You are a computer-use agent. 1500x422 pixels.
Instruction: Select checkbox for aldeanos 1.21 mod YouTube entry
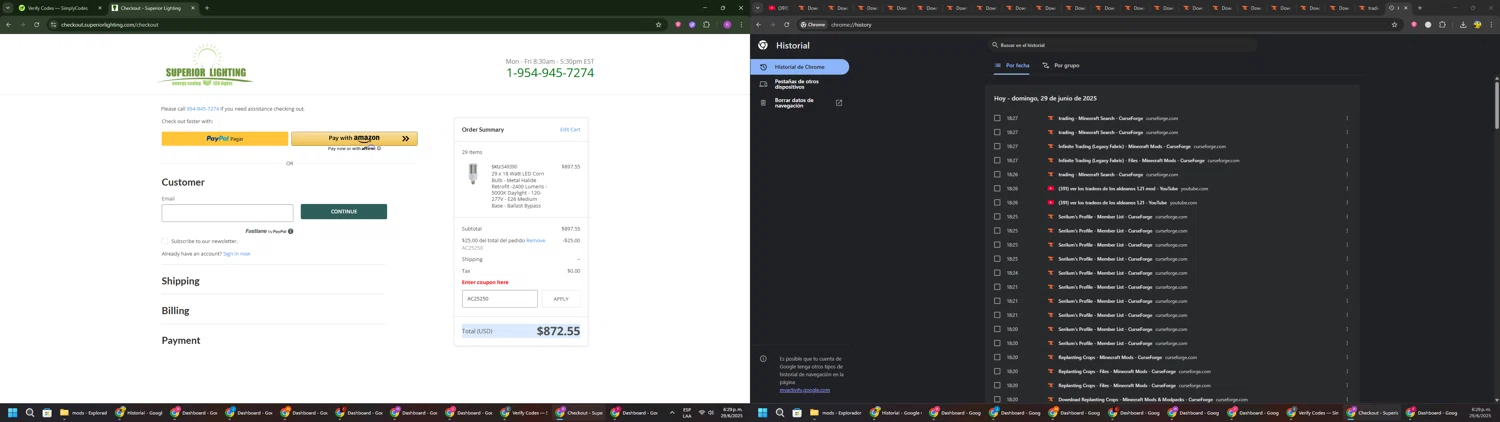point(997,188)
